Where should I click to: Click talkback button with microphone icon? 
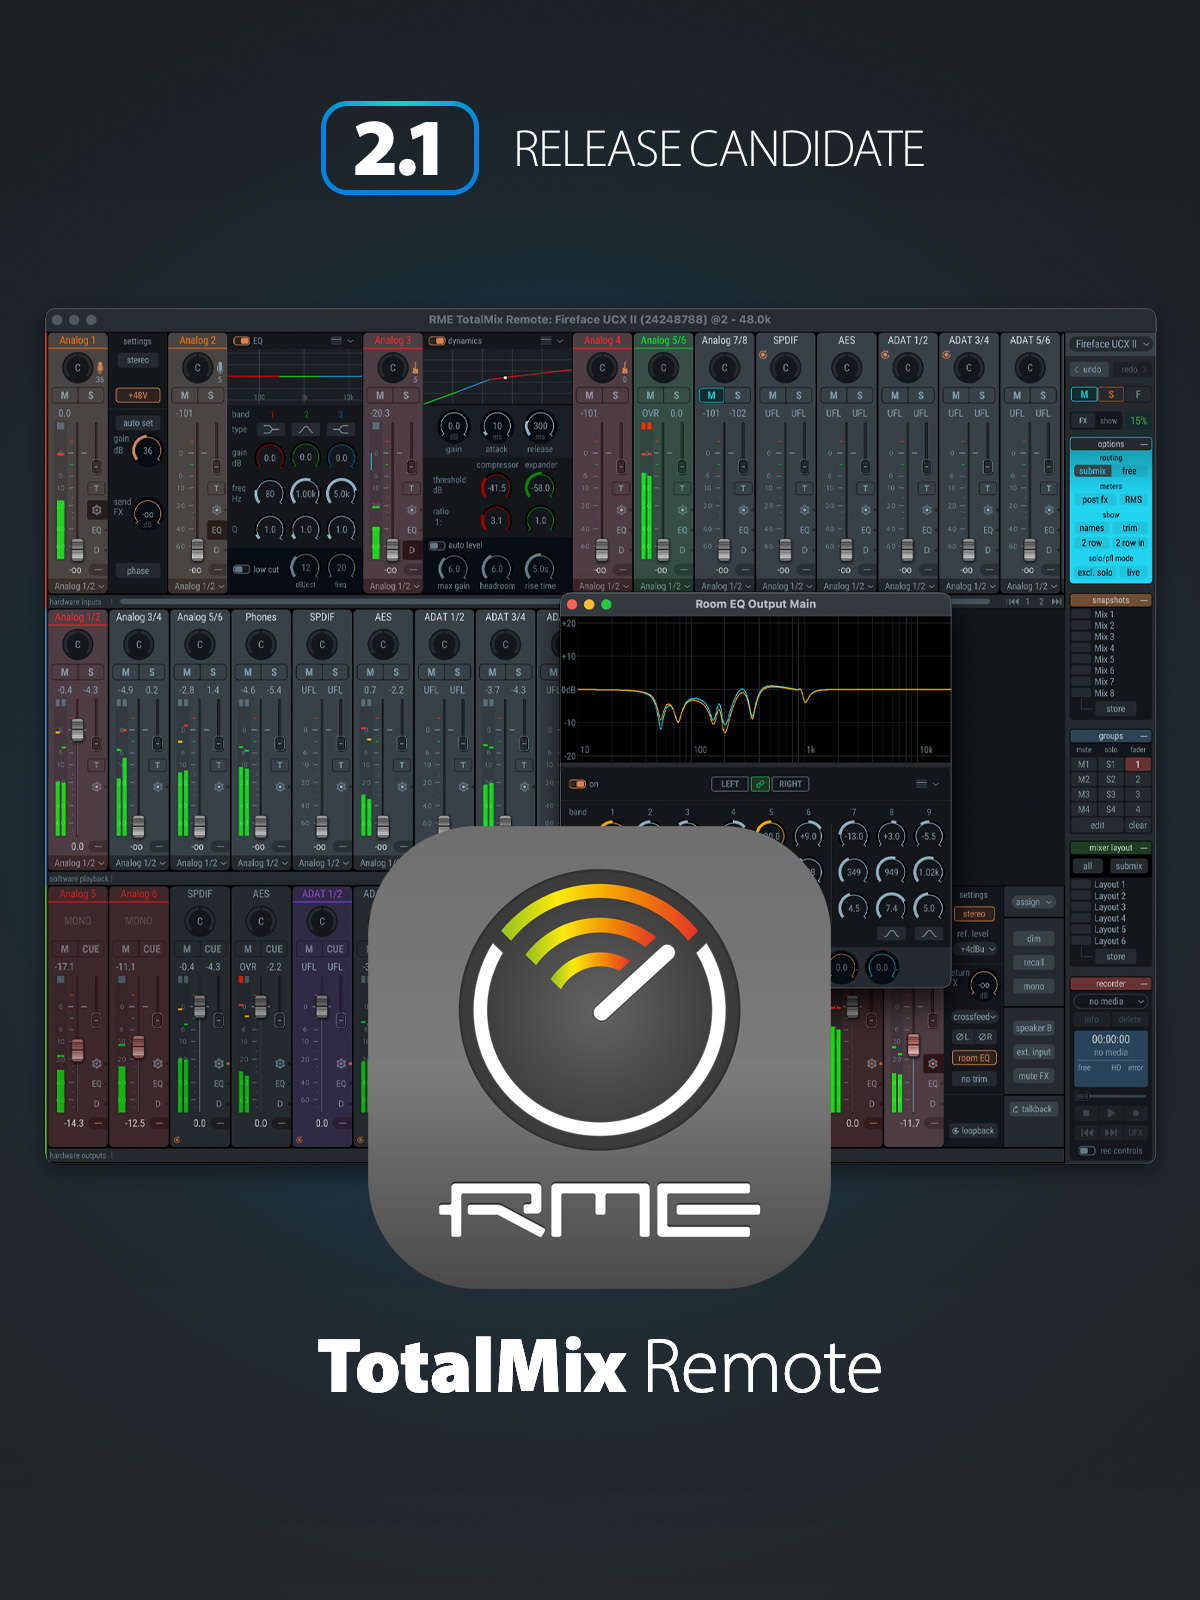coord(1033,1109)
